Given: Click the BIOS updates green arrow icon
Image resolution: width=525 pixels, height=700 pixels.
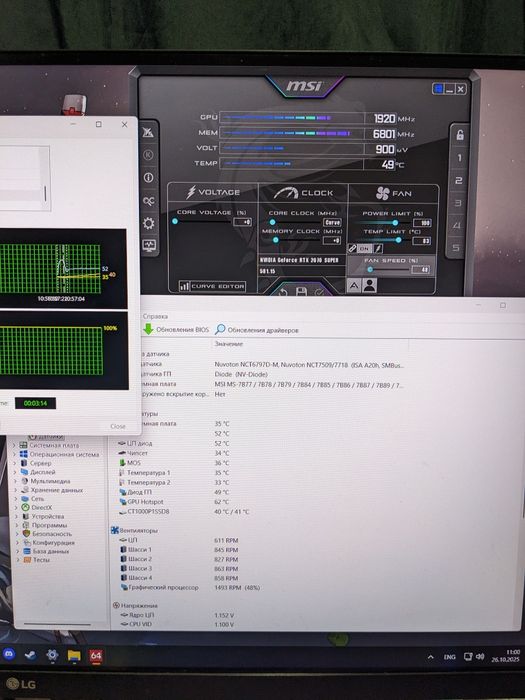Looking at the screenshot, I should 148,329.
